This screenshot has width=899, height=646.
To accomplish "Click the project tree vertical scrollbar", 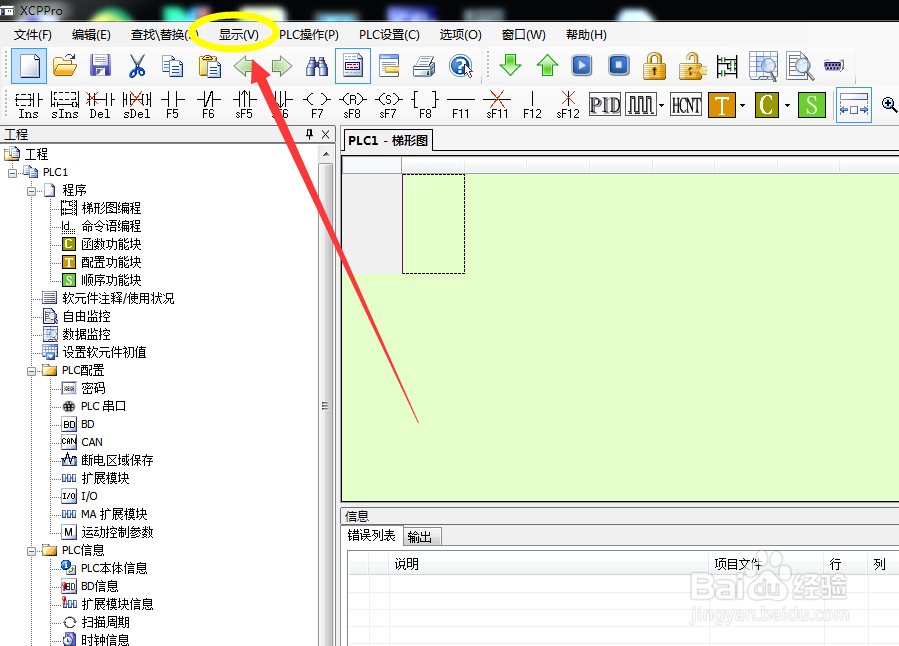I will click(x=322, y=405).
